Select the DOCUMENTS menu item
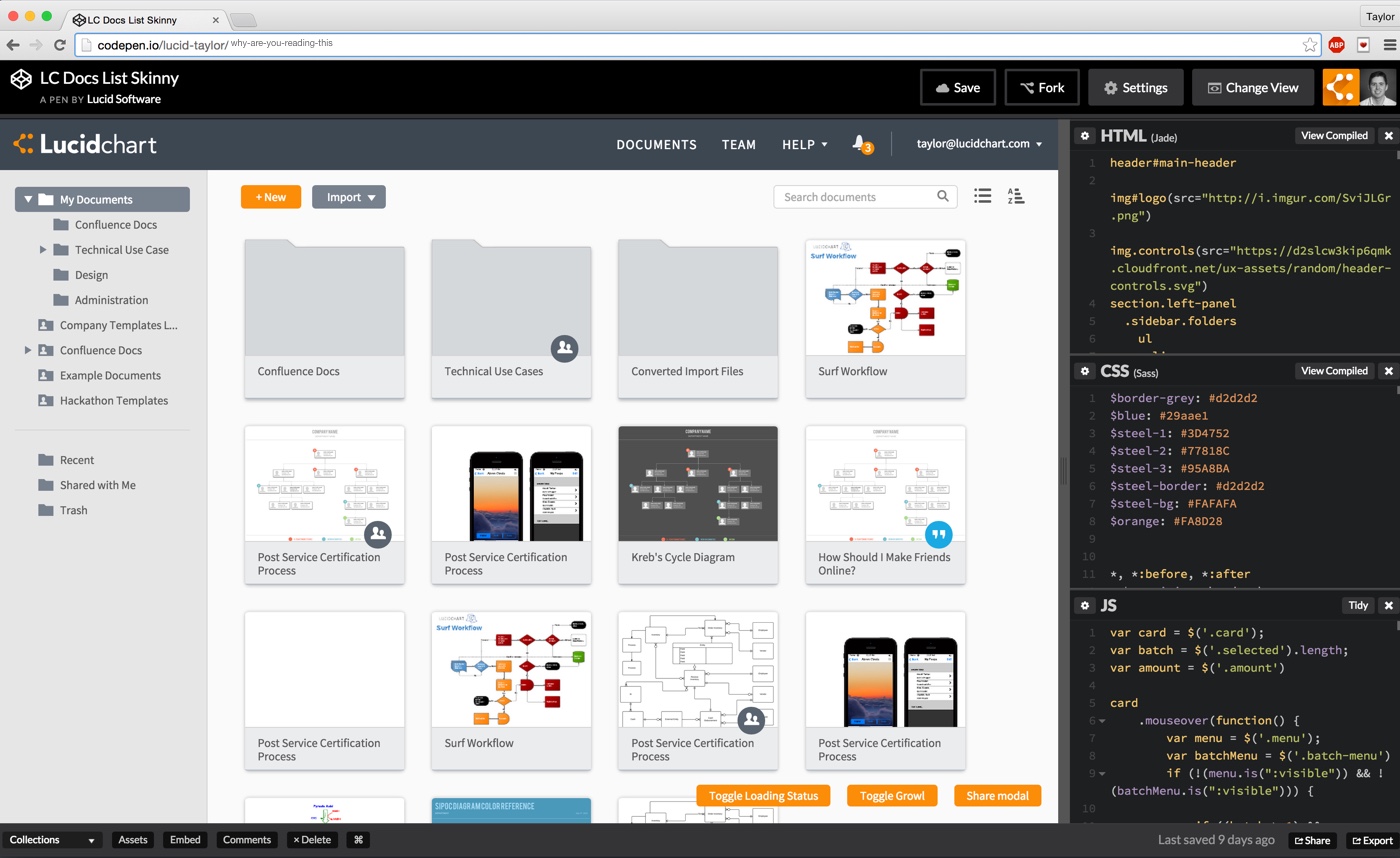This screenshot has height=858, width=1400. 656,144
